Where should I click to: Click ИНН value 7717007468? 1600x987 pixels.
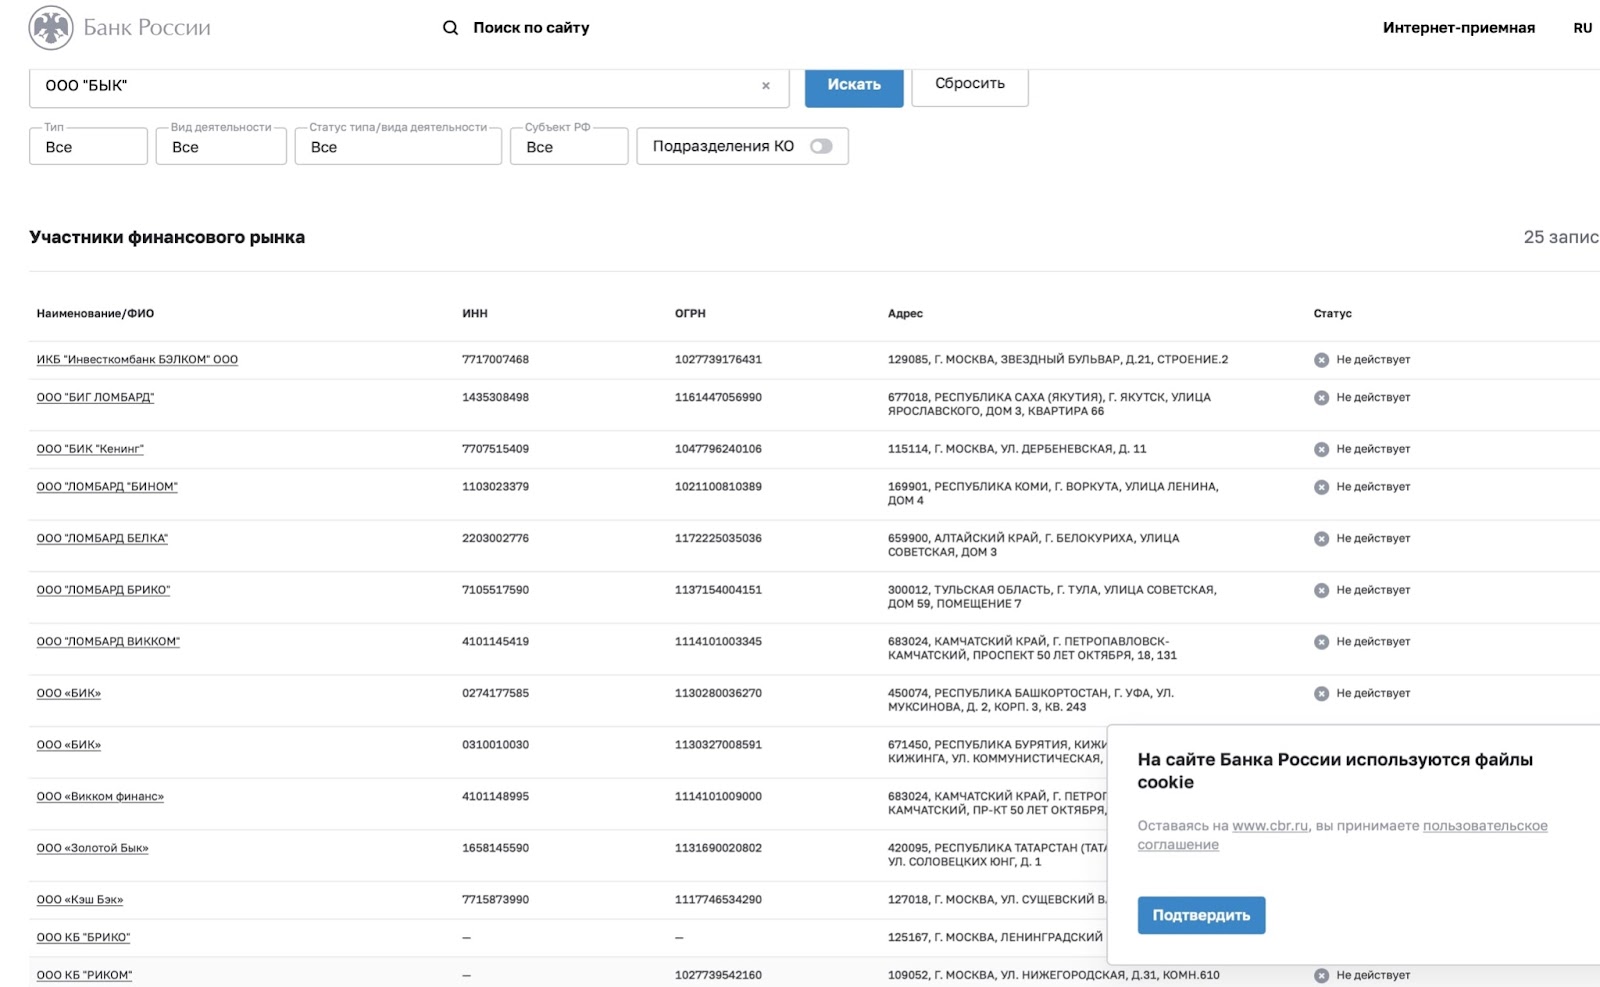click(495, 360)
